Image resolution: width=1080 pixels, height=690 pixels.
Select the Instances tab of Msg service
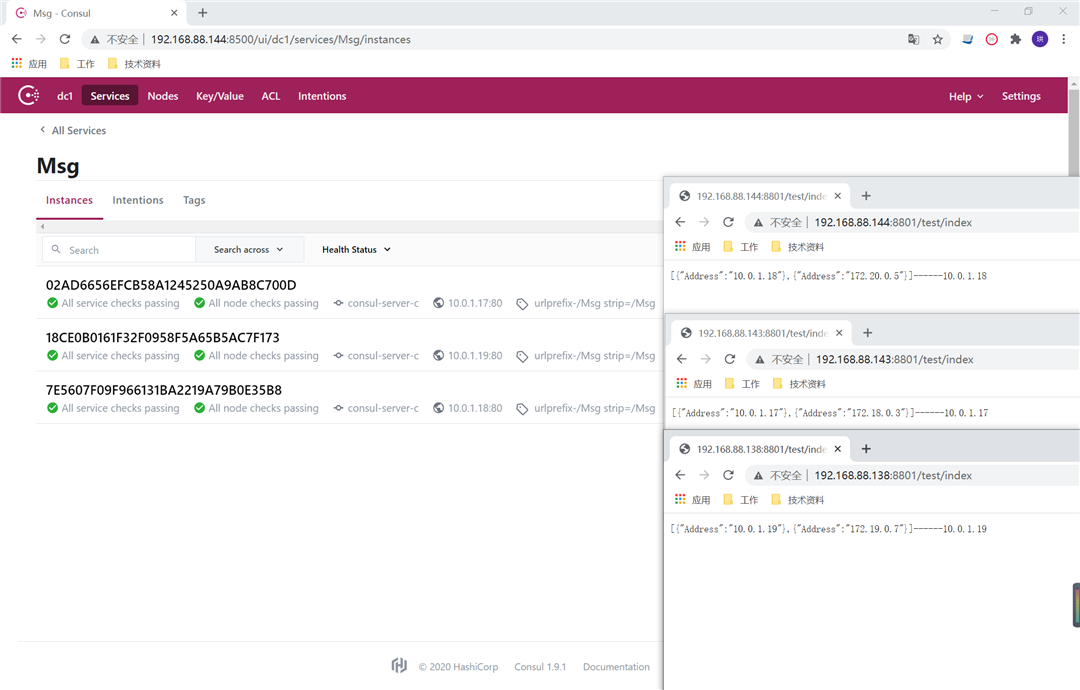69,200
